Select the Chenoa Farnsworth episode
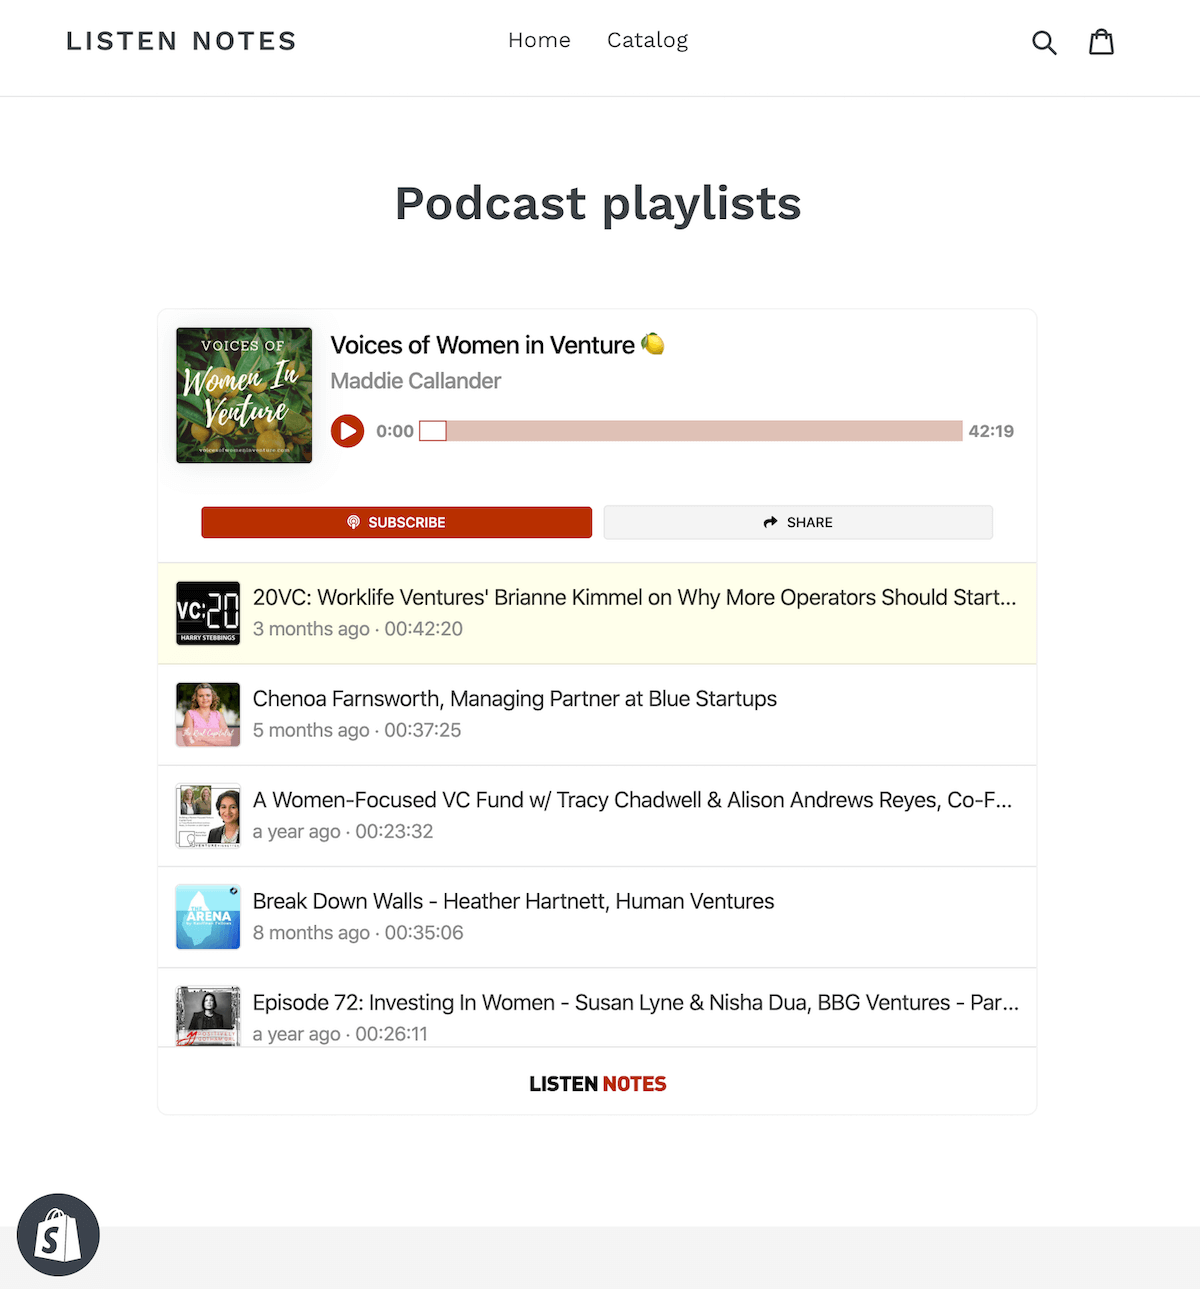Viewport: 1200px width, 1289px height. click(597, 714)
